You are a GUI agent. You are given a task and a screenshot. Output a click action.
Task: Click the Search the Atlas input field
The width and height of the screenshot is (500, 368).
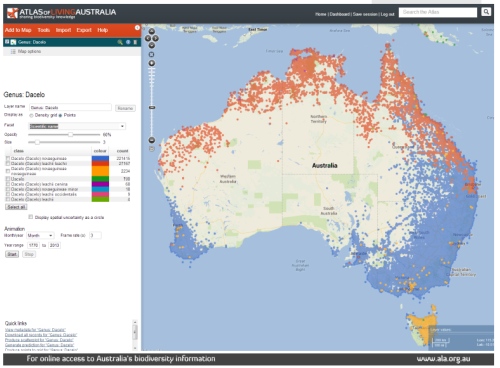(438, 12)
